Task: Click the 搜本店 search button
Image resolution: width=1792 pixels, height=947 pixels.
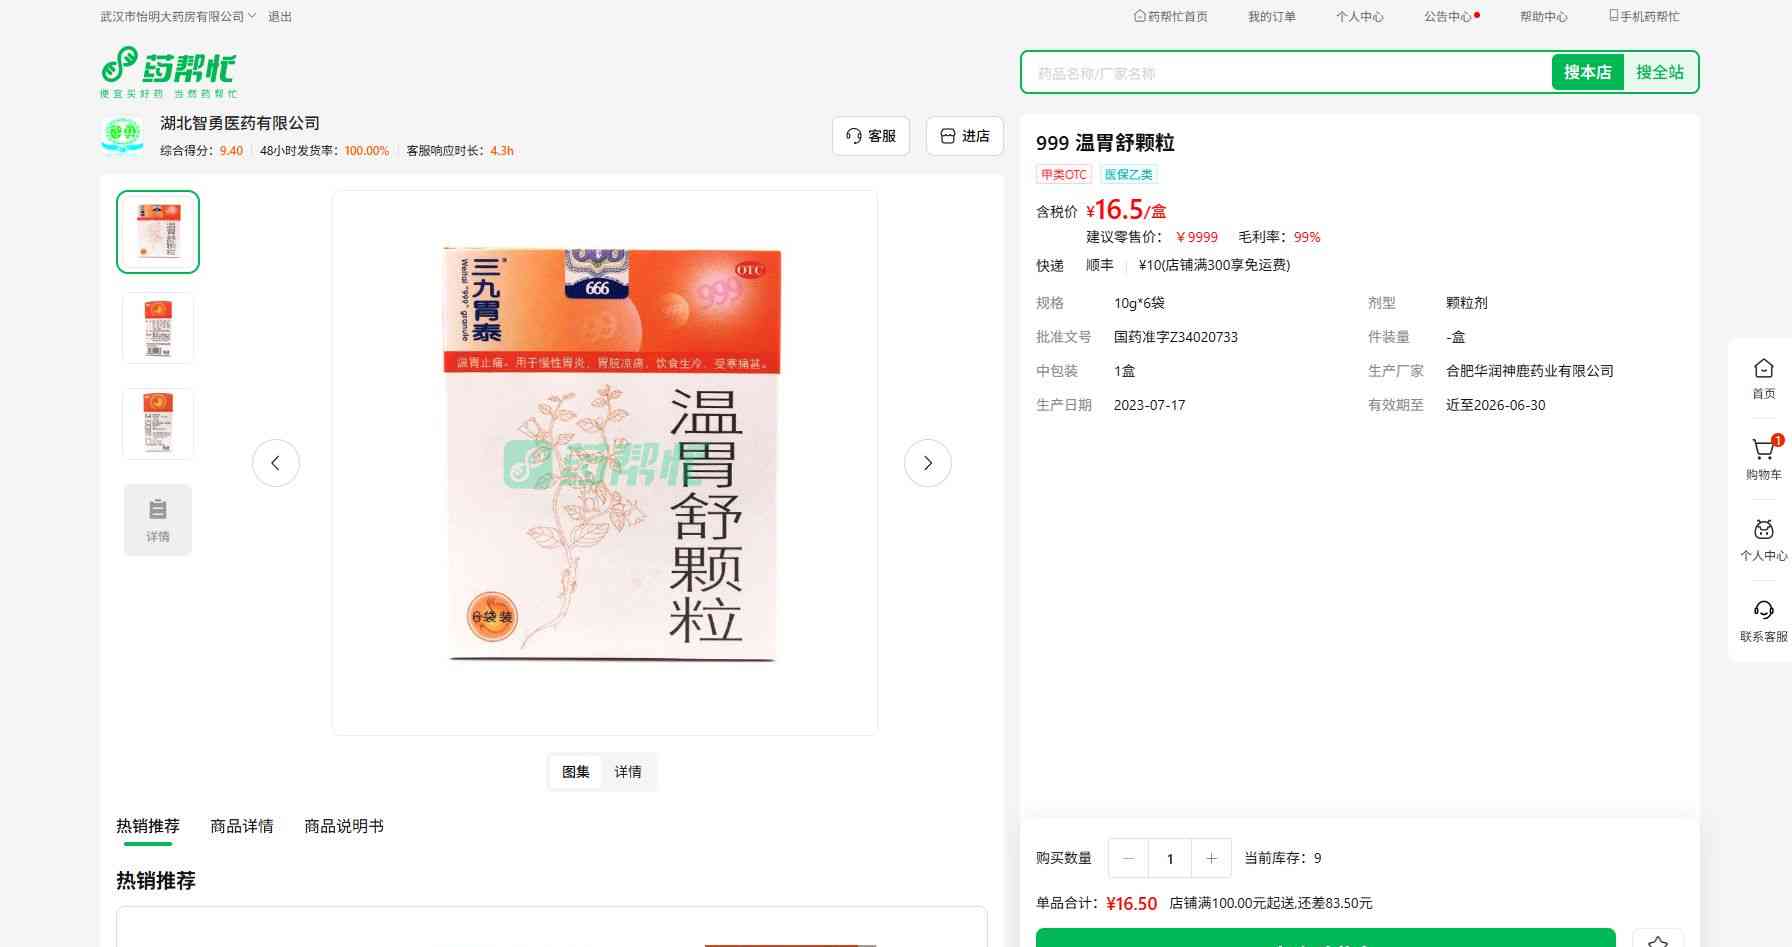Action: (1587, 72)
